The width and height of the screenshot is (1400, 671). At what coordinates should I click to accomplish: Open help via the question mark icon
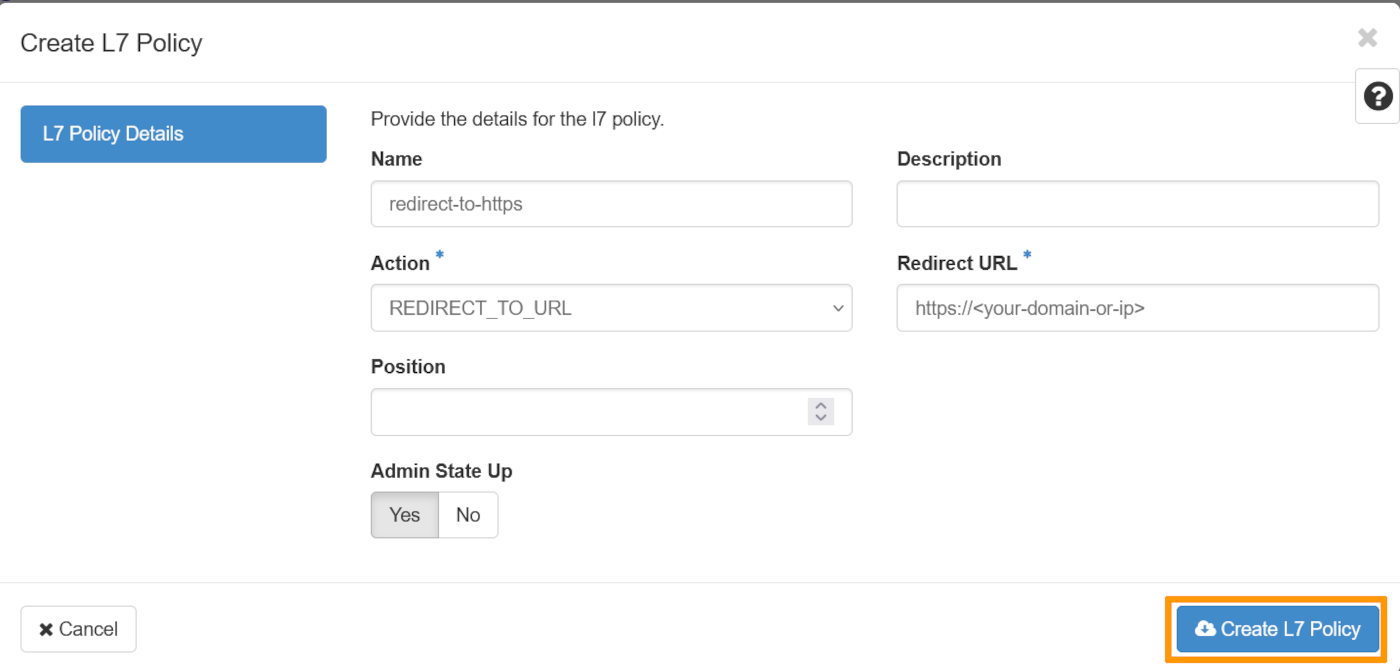(1378, 96)
